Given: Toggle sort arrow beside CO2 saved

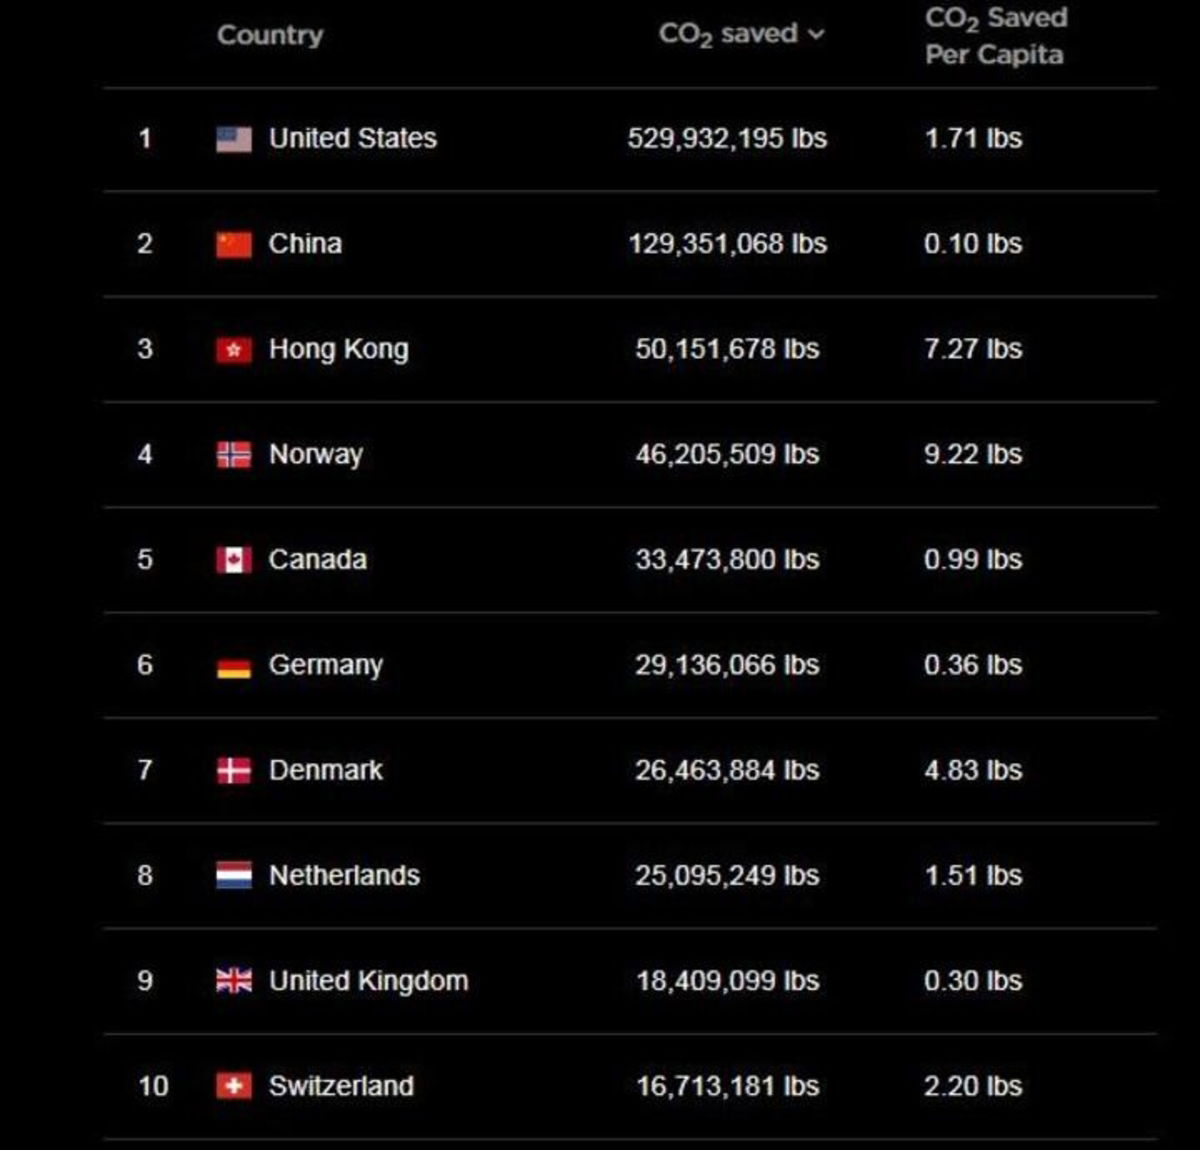Looking at the screenshot, I should pyautogui.click(x=816, y=35).
